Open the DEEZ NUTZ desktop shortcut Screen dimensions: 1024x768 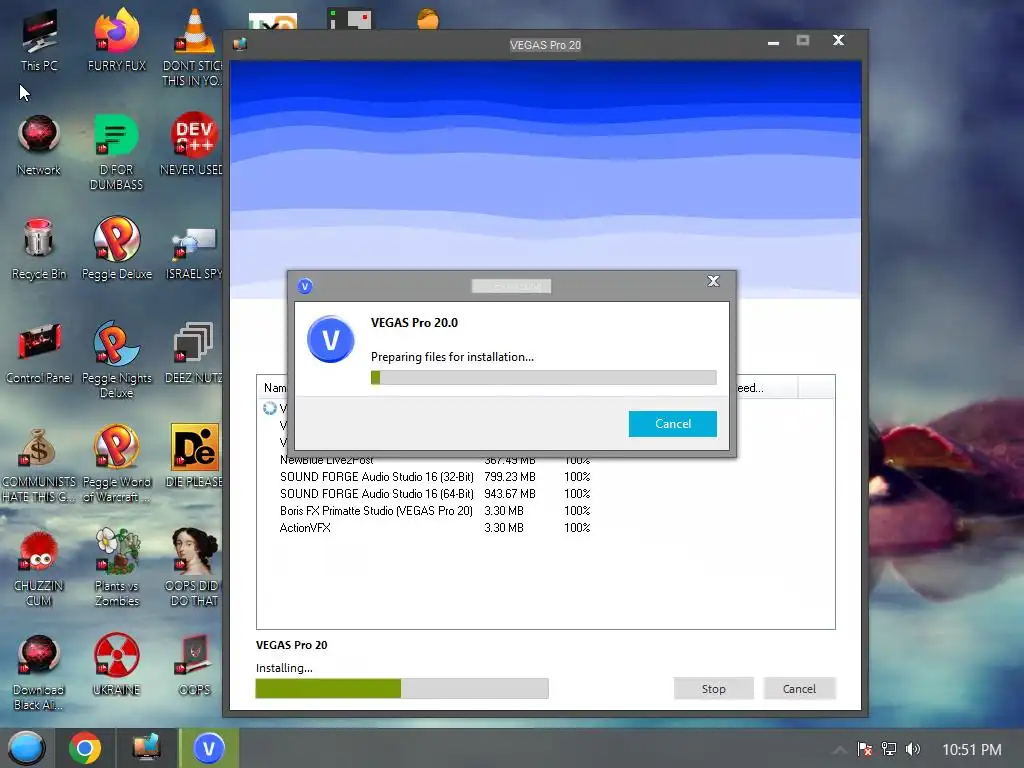coord(193,353)
